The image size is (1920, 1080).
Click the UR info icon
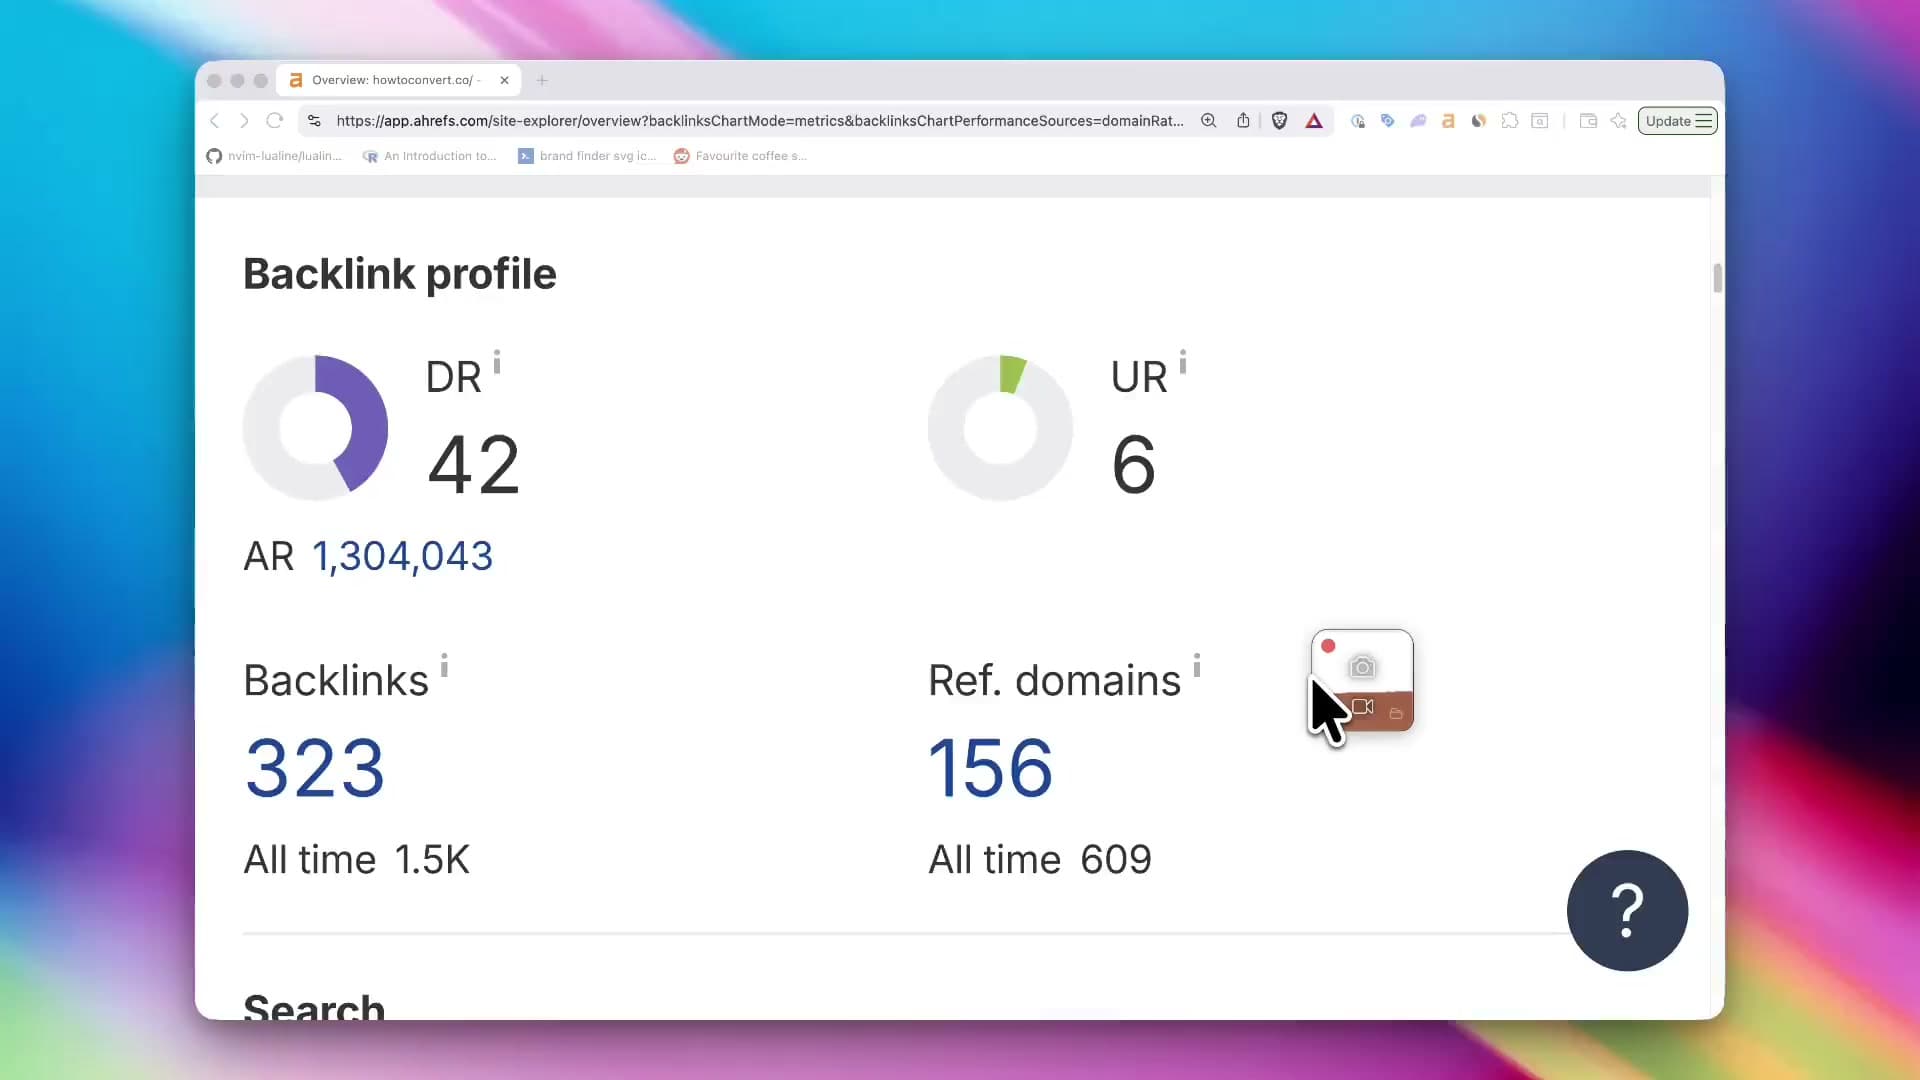[x=1183, y=362]
